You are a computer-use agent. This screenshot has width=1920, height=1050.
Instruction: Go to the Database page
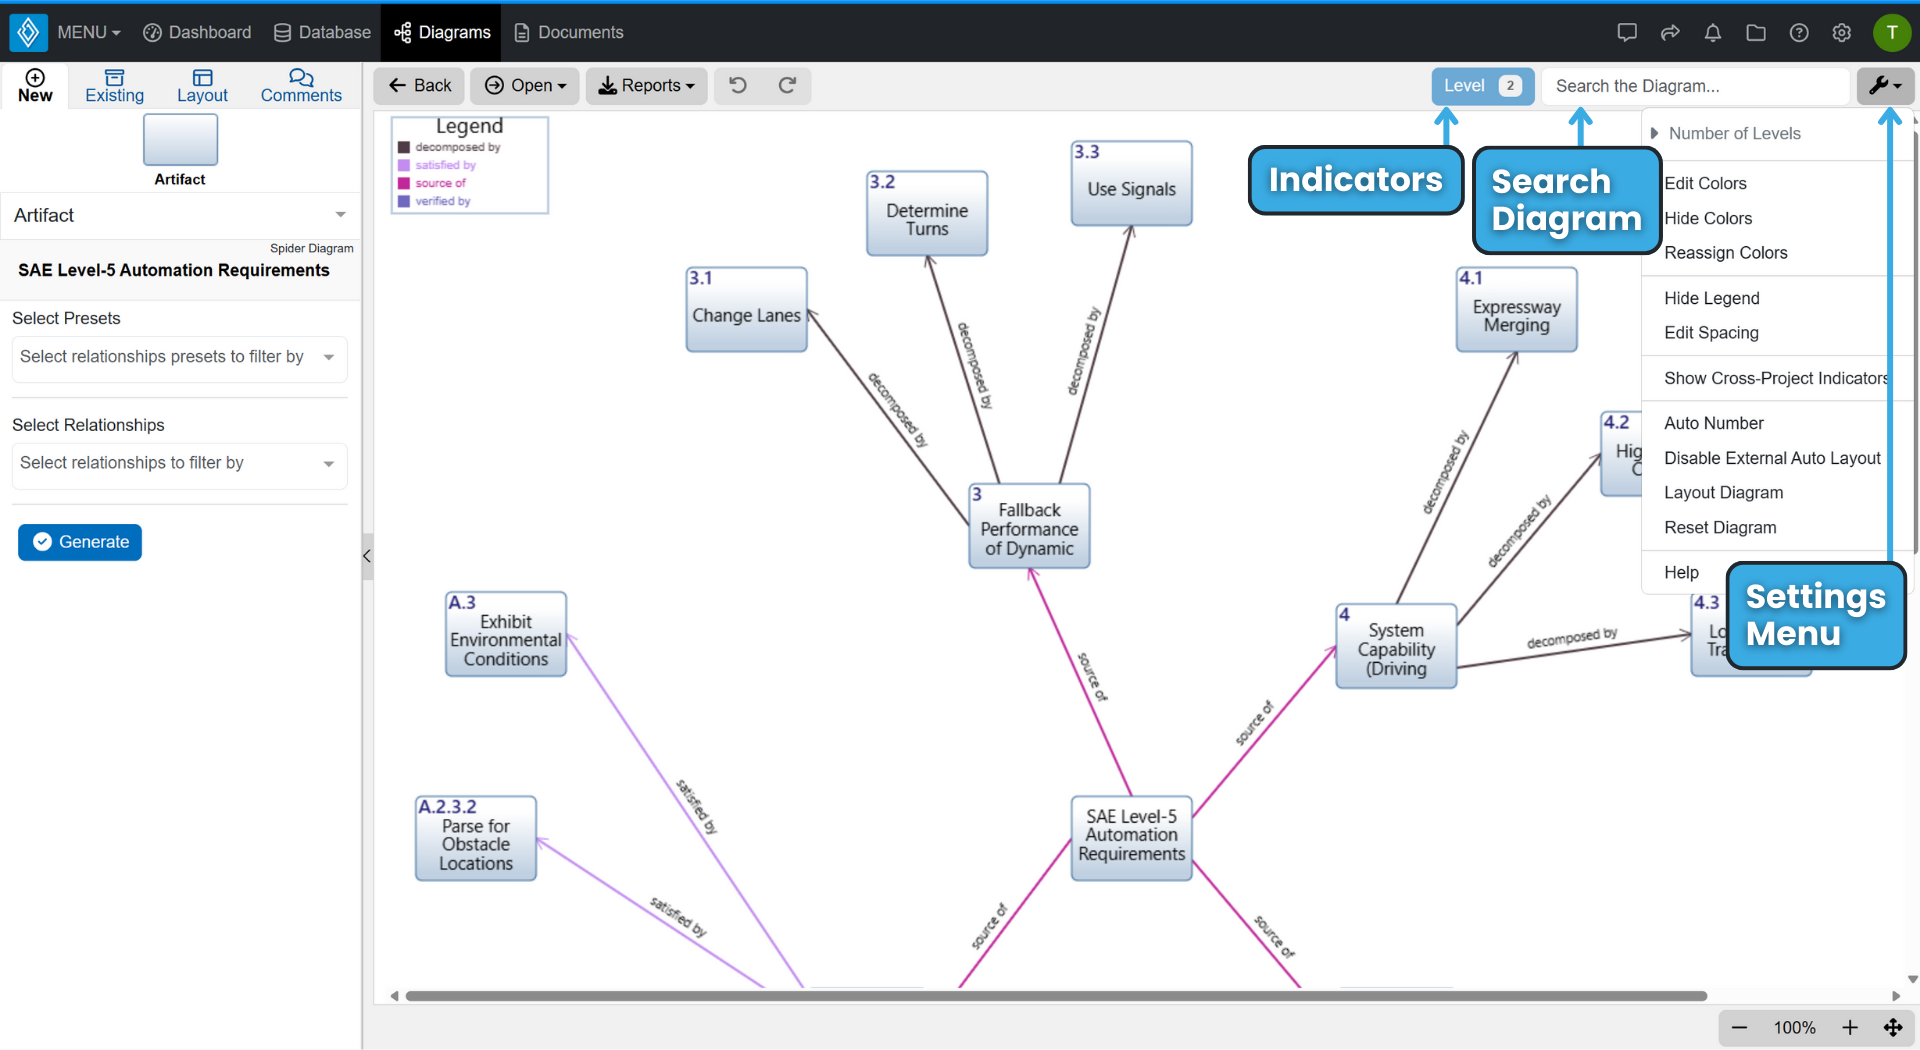pyautogui.click(x=322, y=32)
